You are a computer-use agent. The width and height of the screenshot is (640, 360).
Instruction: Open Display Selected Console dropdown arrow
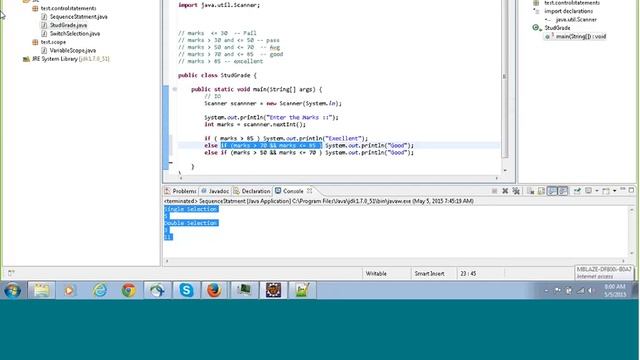coord(596,191)
